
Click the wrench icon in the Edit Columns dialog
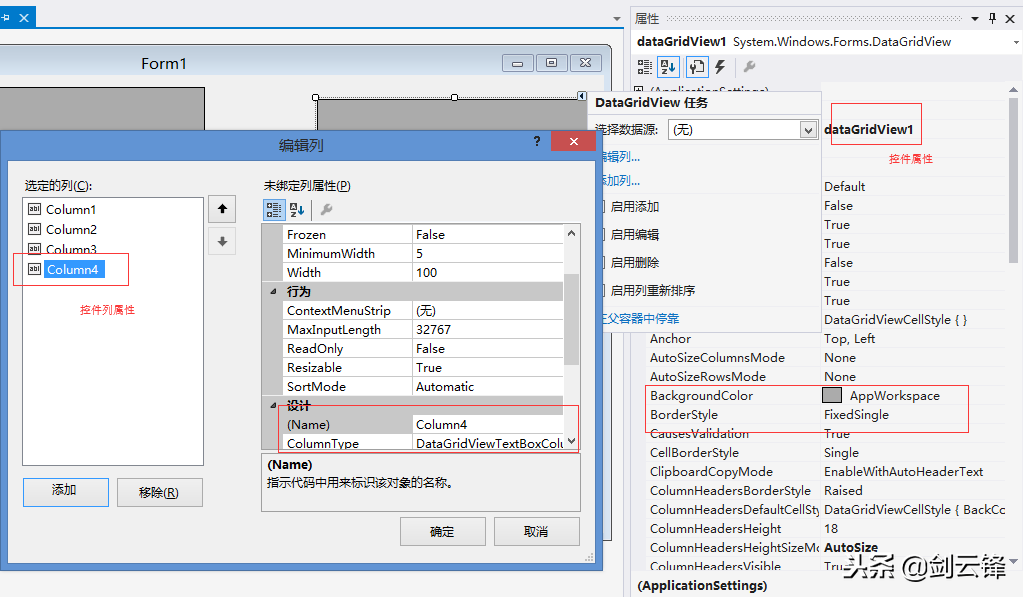pos(327,209)
